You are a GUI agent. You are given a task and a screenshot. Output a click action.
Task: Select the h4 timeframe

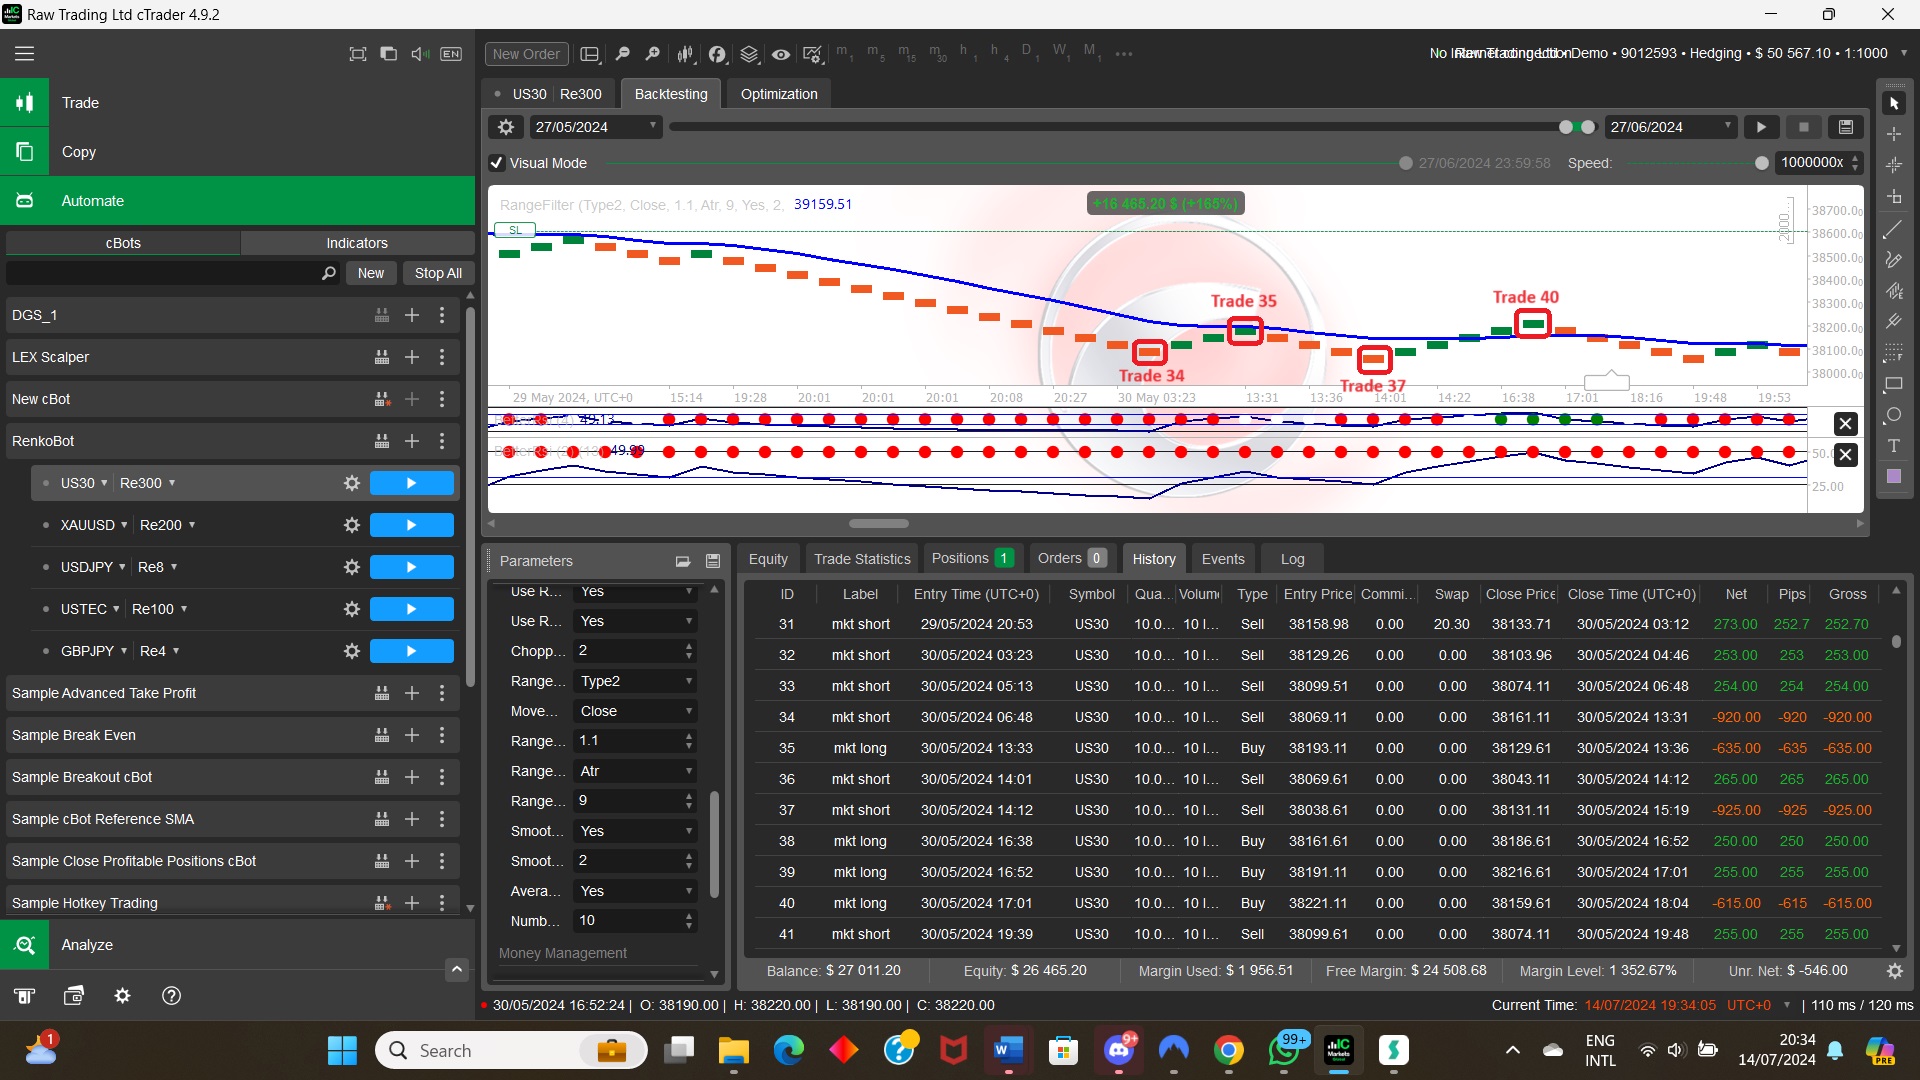(x=999, y=53)
